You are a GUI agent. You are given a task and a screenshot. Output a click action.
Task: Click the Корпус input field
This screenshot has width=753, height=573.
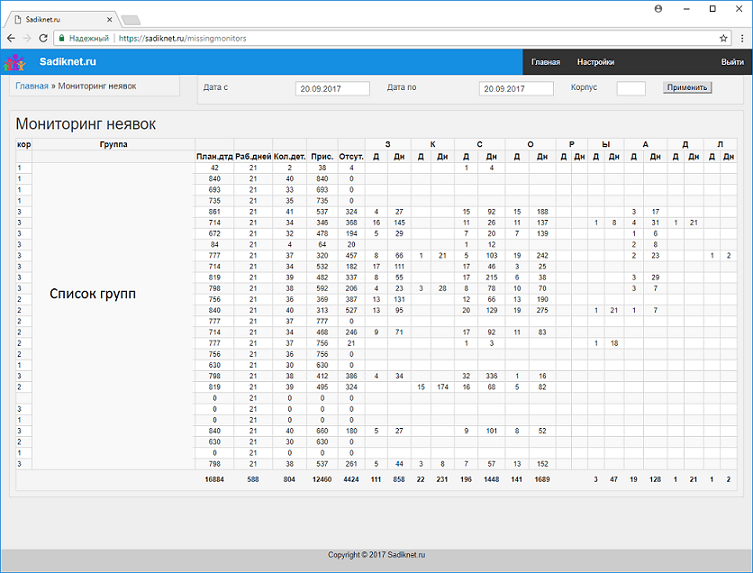click(631, 88)
